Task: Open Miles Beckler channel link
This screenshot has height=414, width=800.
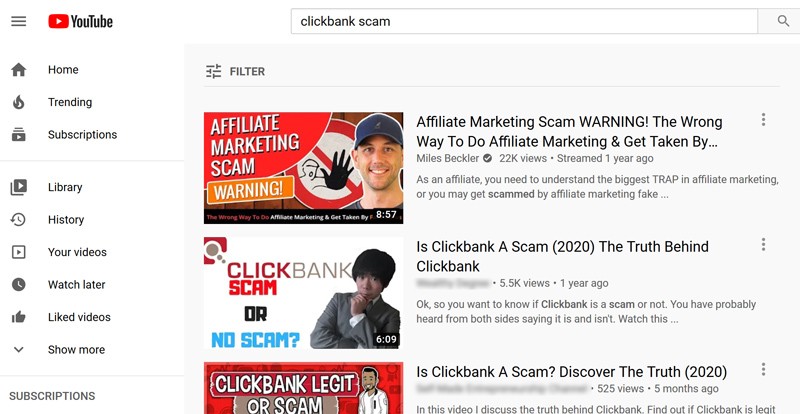Action: tap(447, 158)
